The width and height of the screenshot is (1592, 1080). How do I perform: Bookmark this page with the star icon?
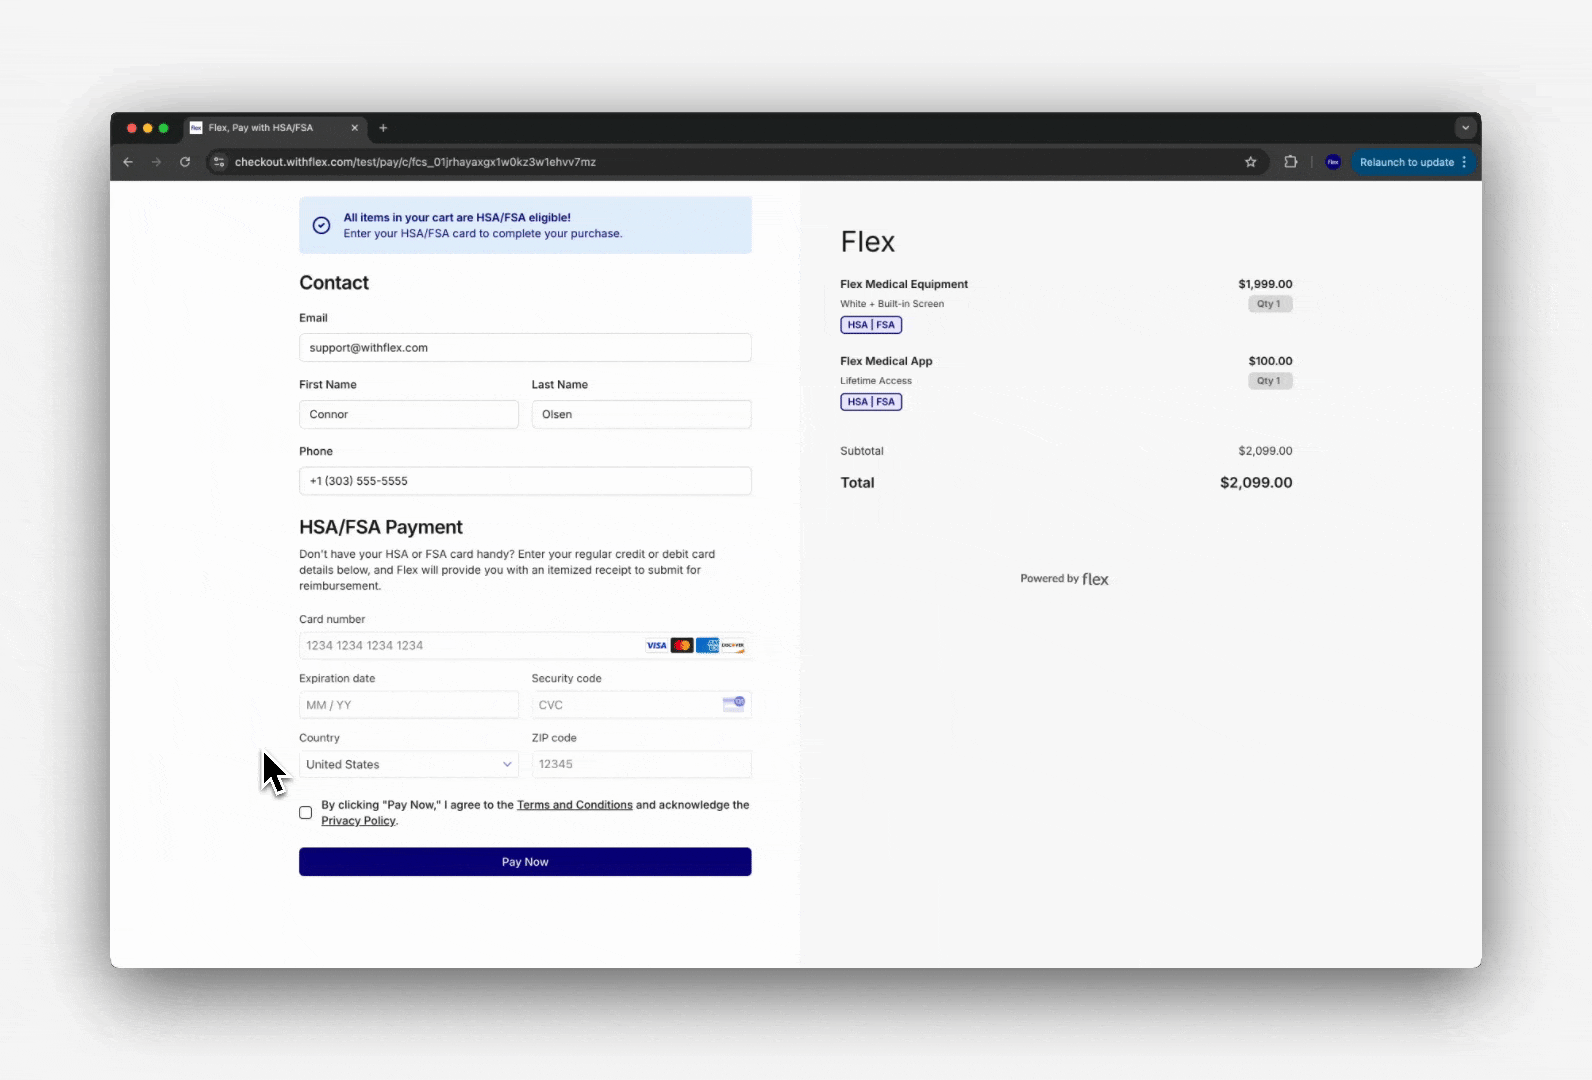(1250, 162)
